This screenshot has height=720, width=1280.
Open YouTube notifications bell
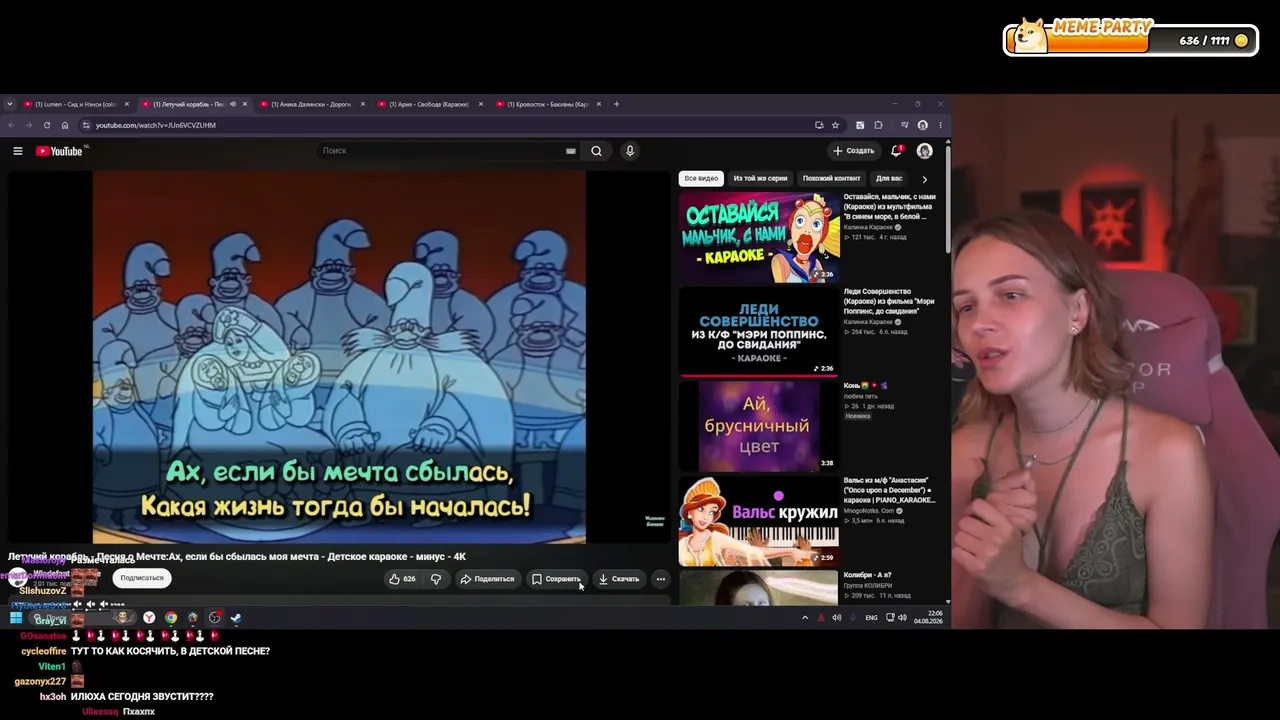(x=896, y=151)
